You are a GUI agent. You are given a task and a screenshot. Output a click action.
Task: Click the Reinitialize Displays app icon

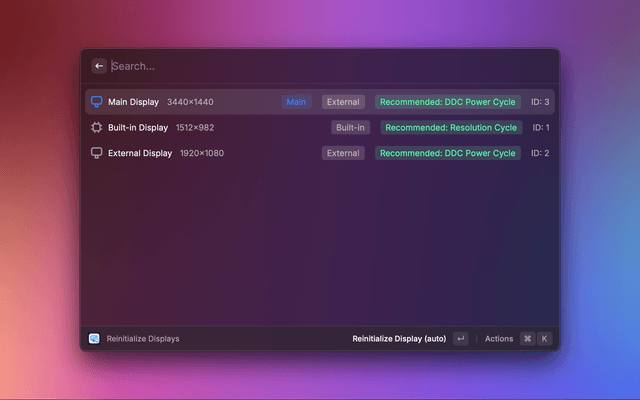(x=94, y=339)
